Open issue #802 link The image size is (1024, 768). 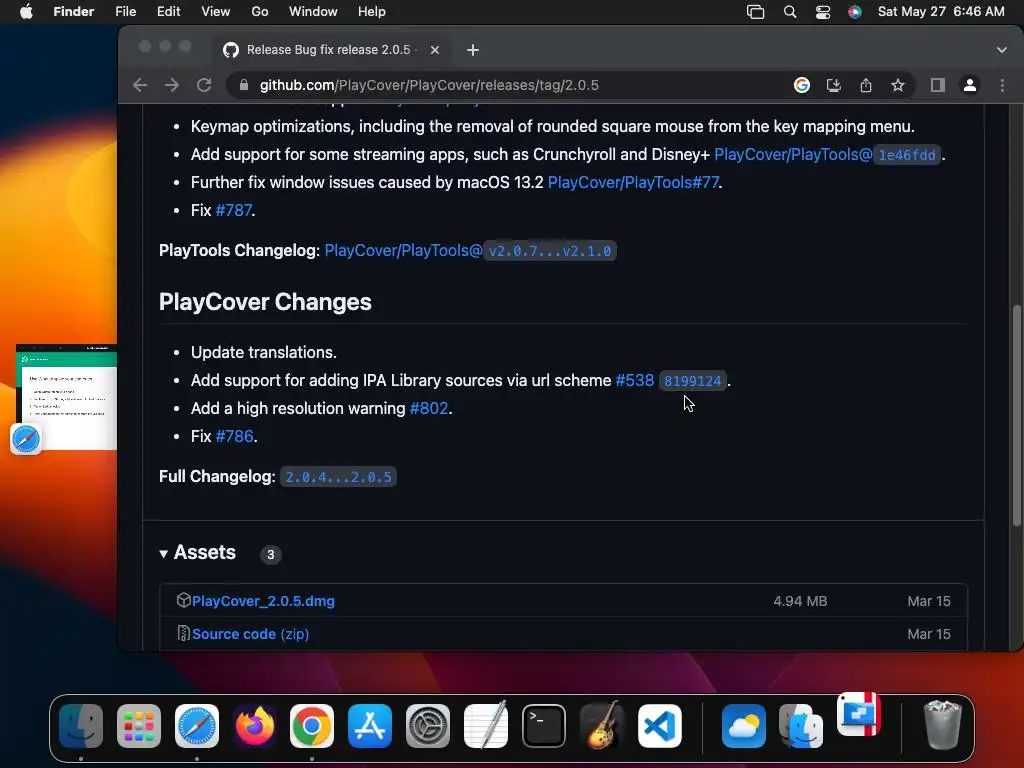(429, 409)
